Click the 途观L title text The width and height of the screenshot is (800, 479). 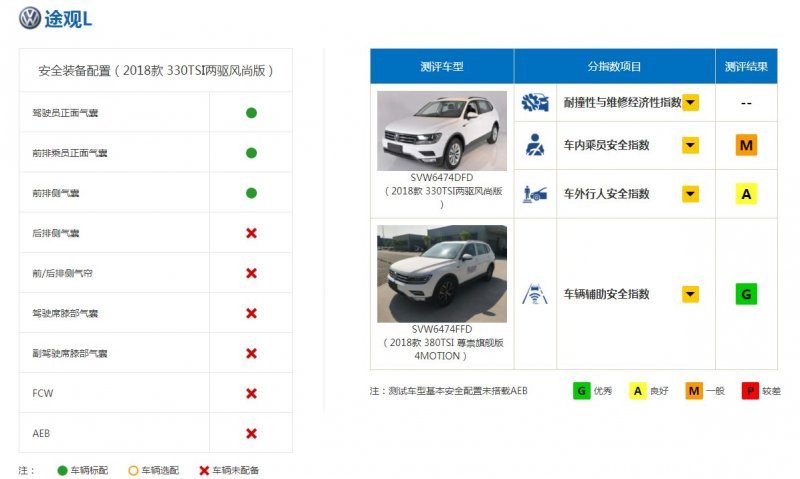pyautogui.click(x=72, y=18)
